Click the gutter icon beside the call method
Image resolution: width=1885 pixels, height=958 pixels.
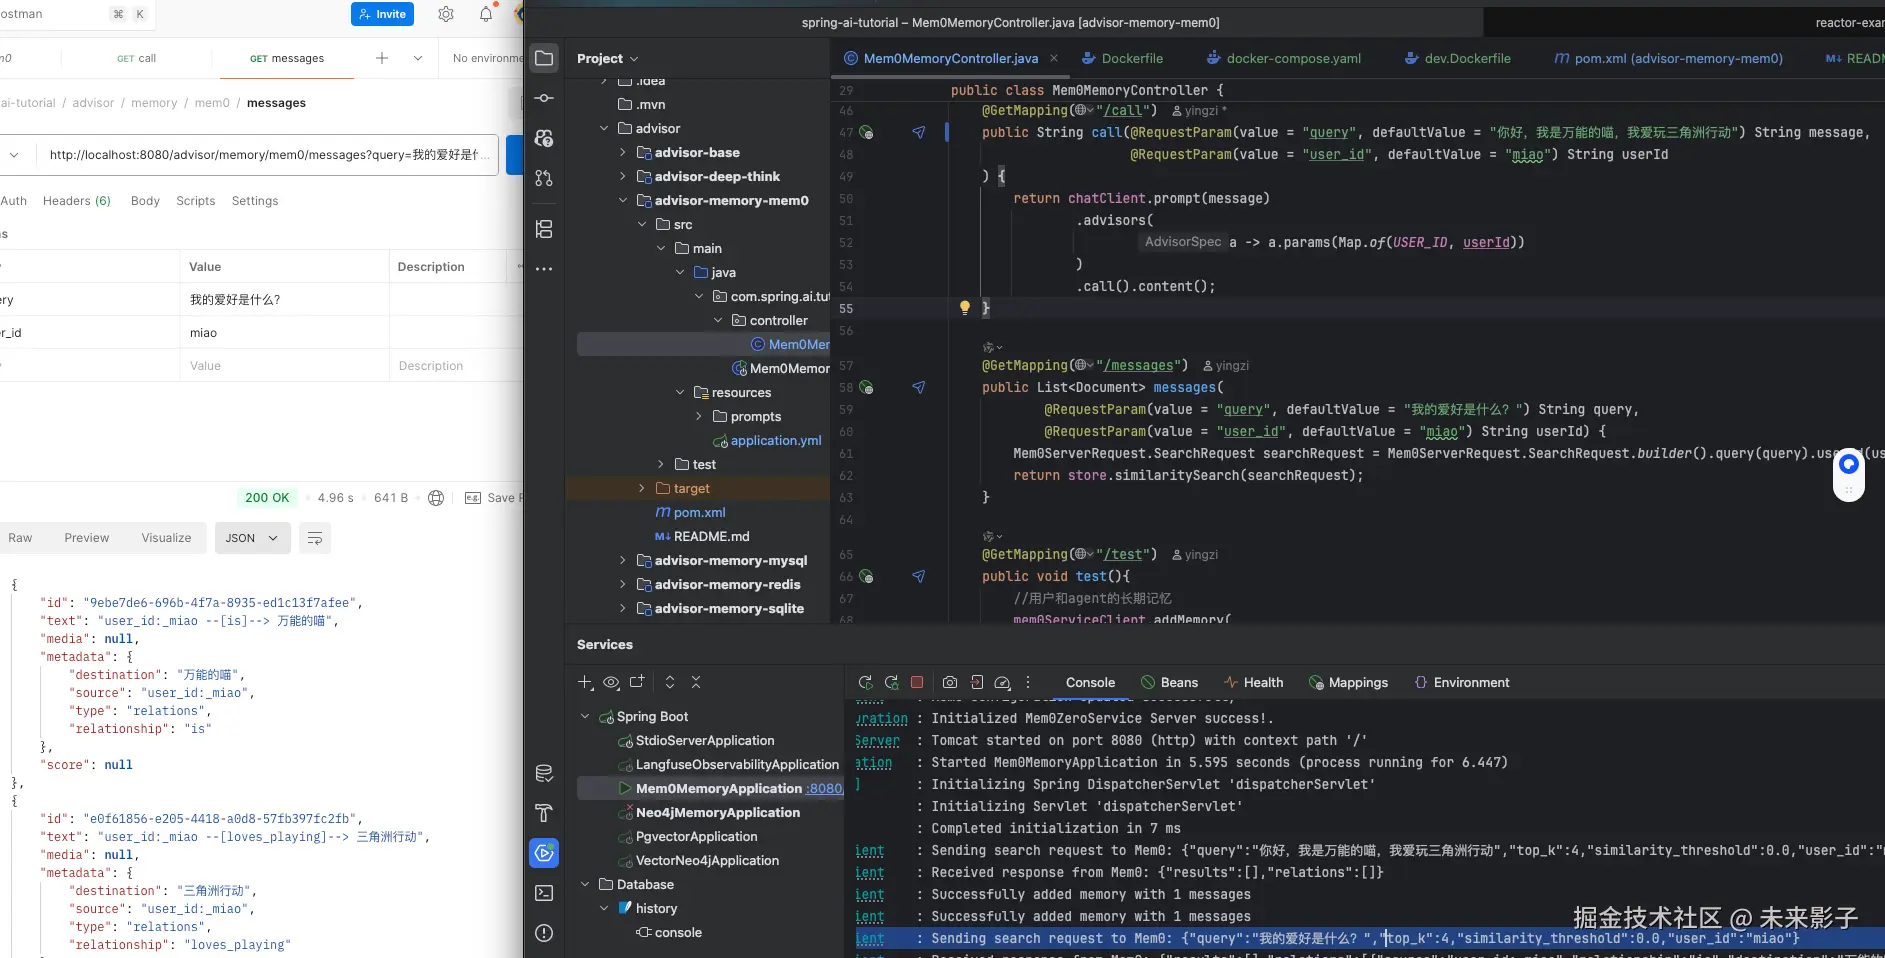866,133
